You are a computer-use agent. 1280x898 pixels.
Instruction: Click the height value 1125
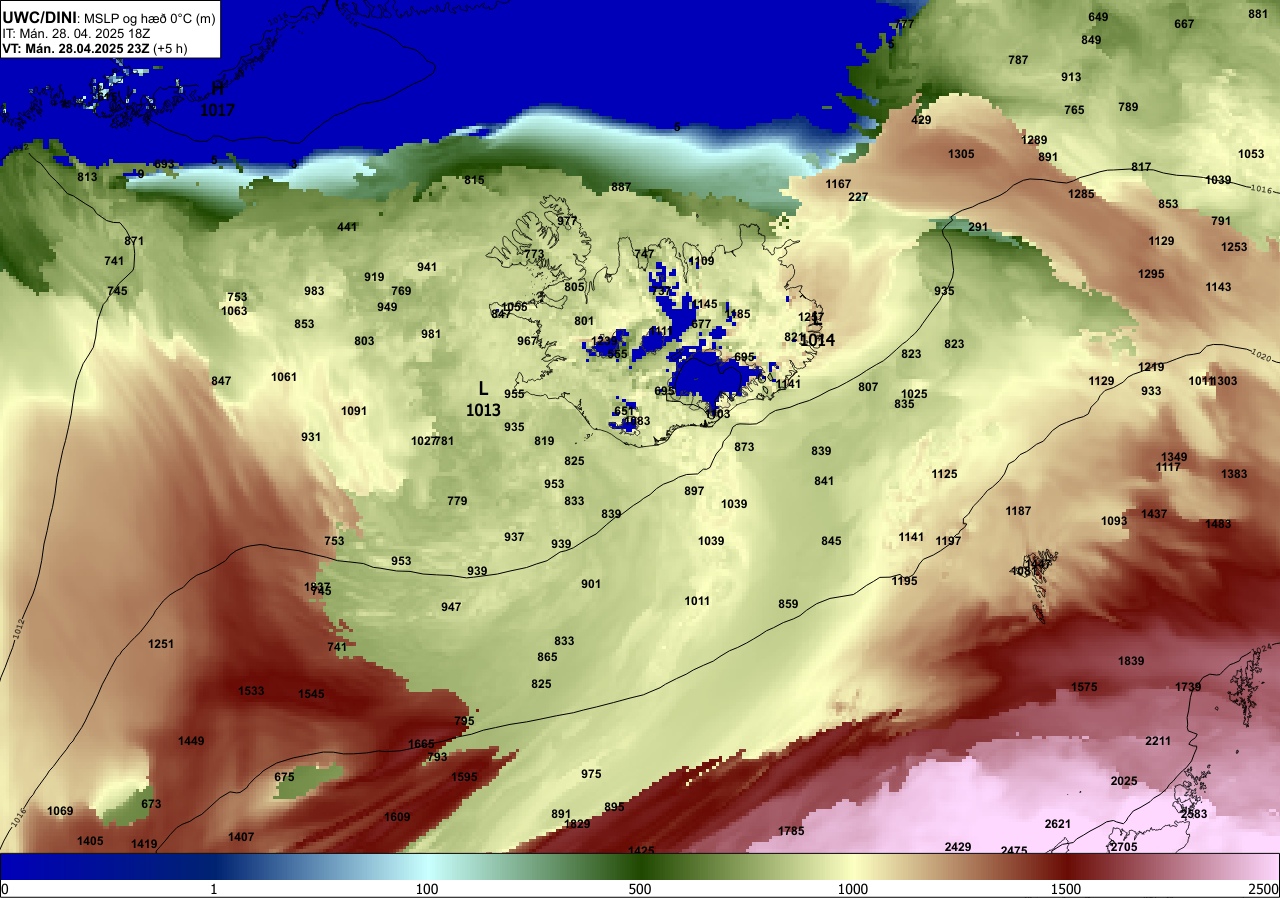[x=944, y=474]
